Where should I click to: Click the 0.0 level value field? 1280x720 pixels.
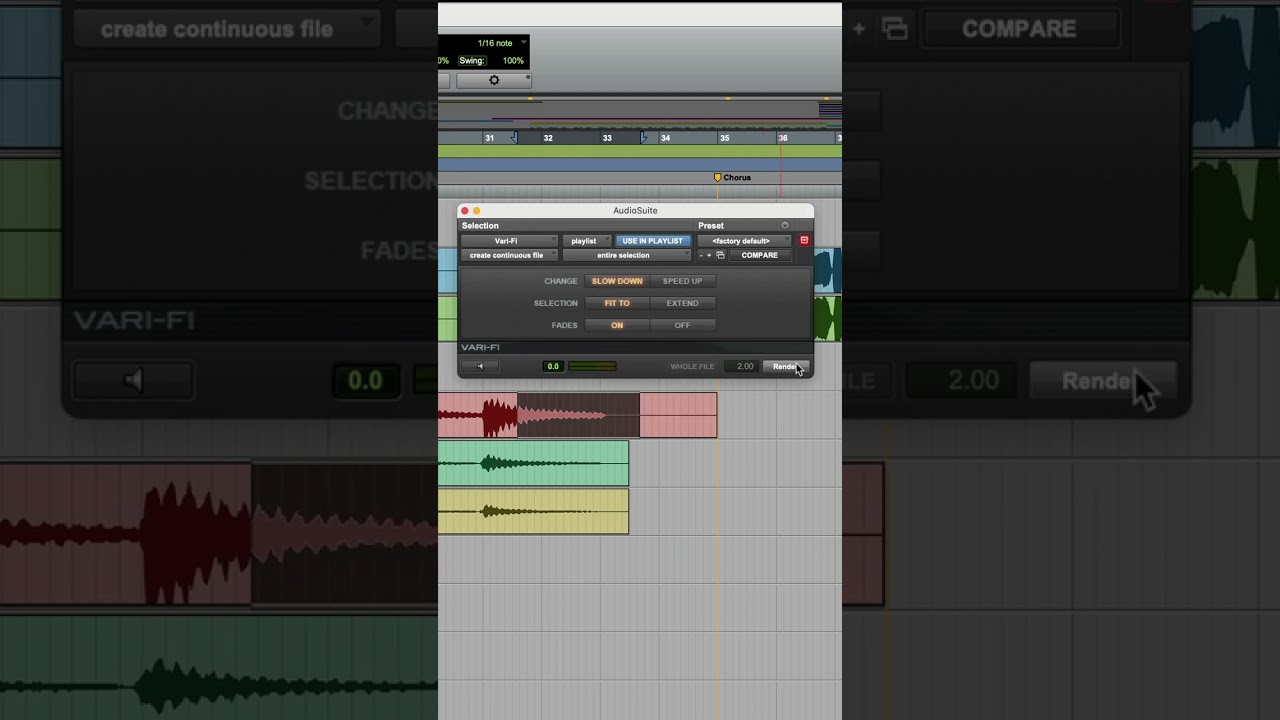553,366
